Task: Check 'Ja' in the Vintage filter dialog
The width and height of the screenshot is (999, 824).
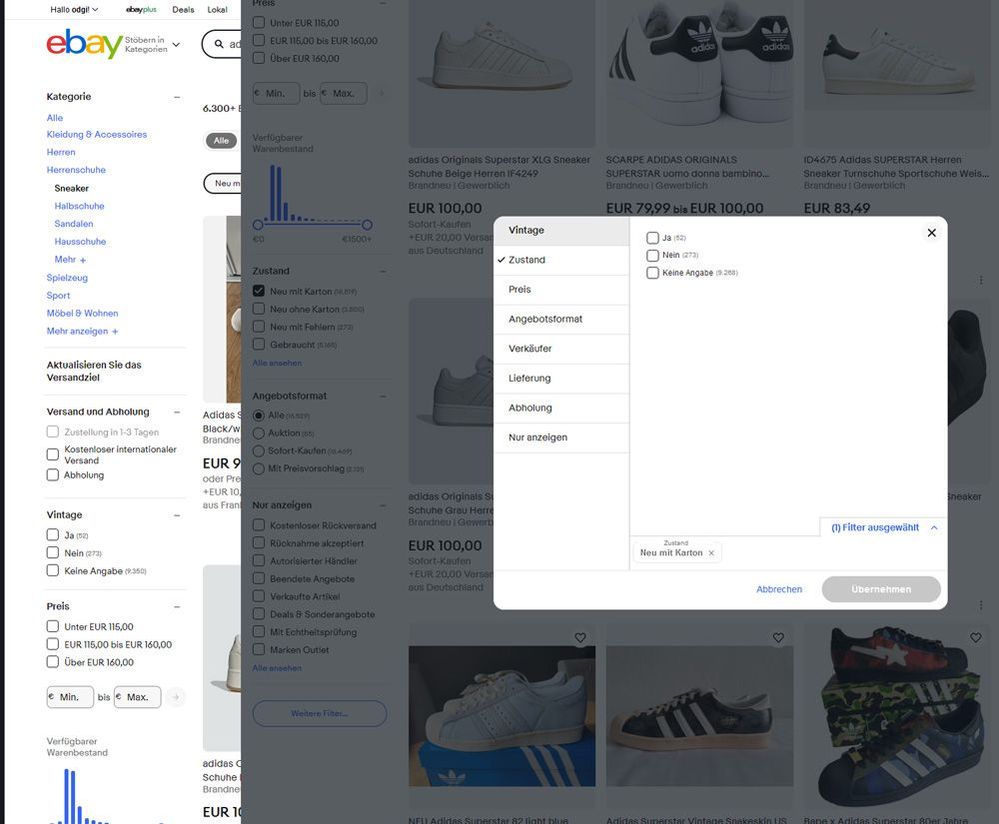Action: pos(653,238)
